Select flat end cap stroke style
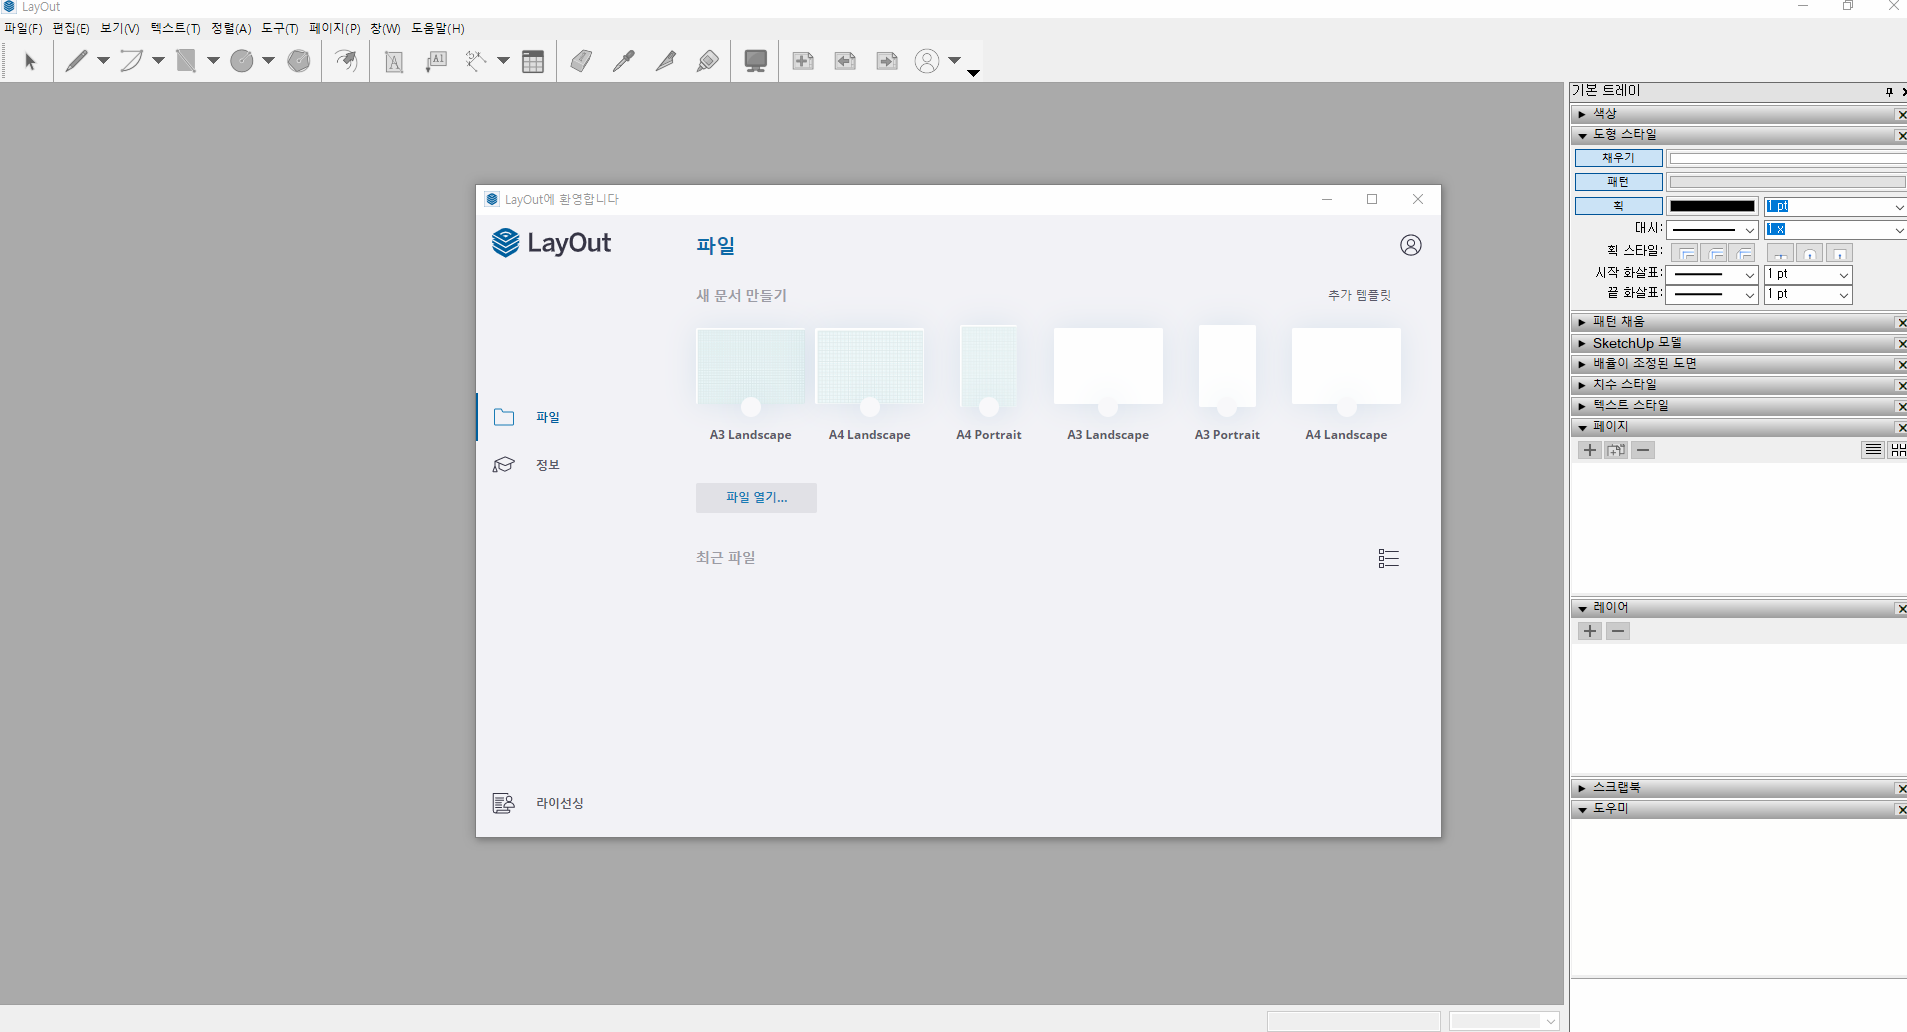This screenshot has width=1907, height=1032. (x=1781, y=253)
